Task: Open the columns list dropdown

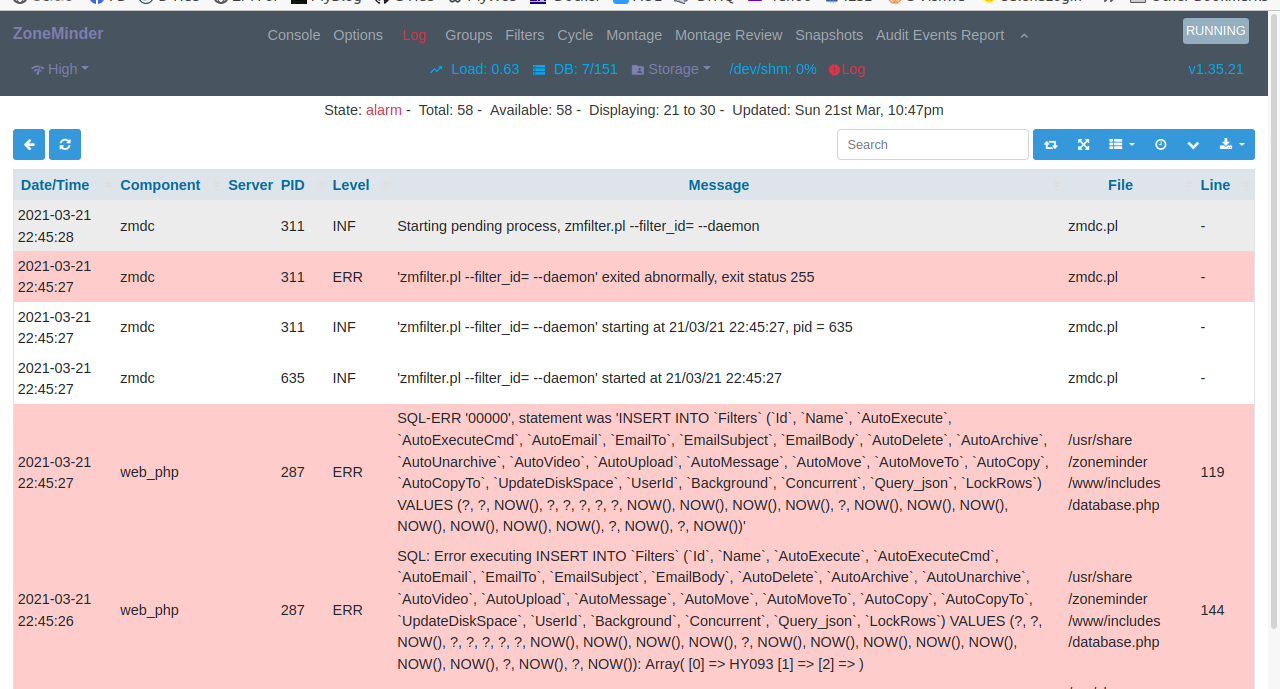Action: click(1121, 144)
